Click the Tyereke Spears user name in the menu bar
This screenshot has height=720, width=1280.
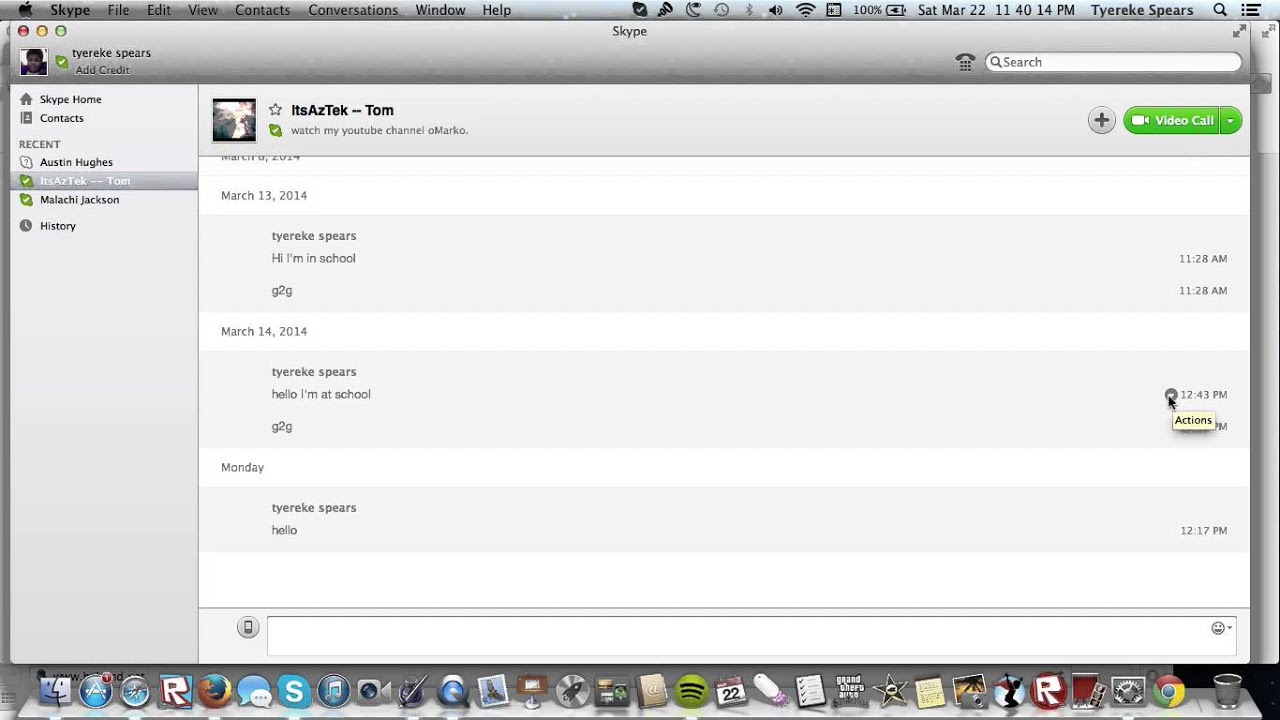point(1142,10)
